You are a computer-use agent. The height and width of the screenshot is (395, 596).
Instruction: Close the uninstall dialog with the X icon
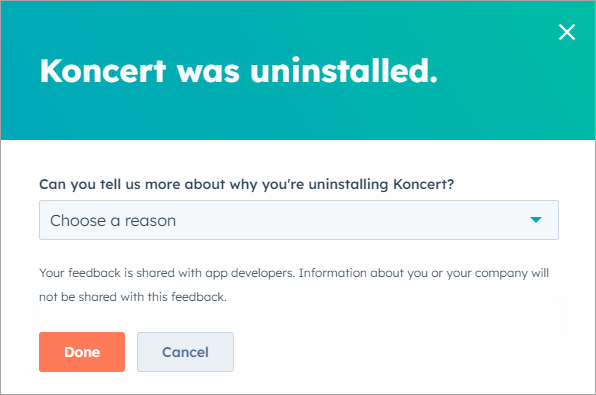[567, 32]
